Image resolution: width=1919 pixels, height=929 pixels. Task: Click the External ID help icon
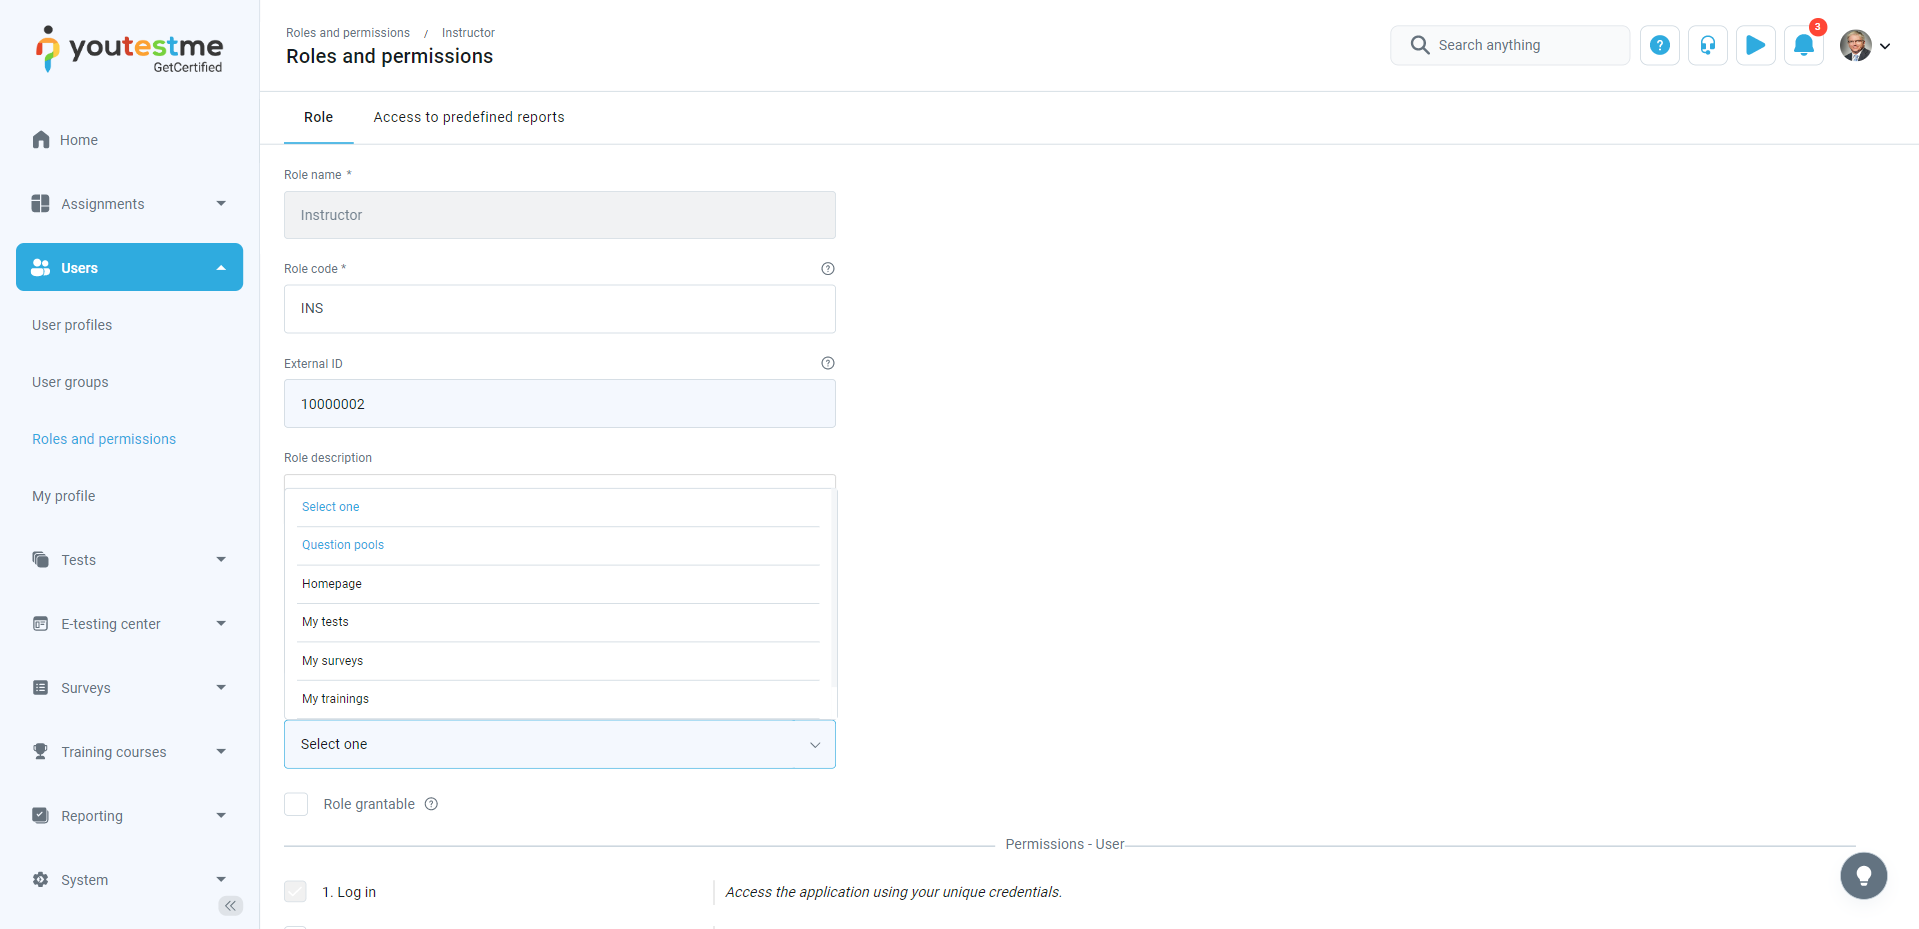(827, 363)
